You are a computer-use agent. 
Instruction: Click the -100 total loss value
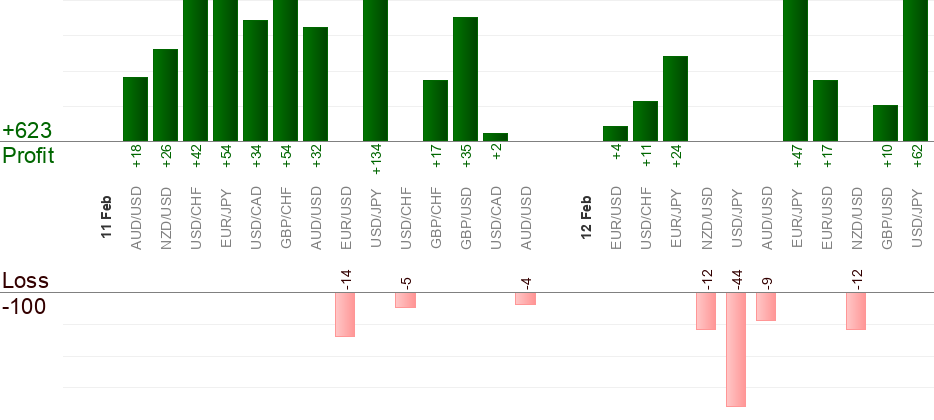pos(24,306)
